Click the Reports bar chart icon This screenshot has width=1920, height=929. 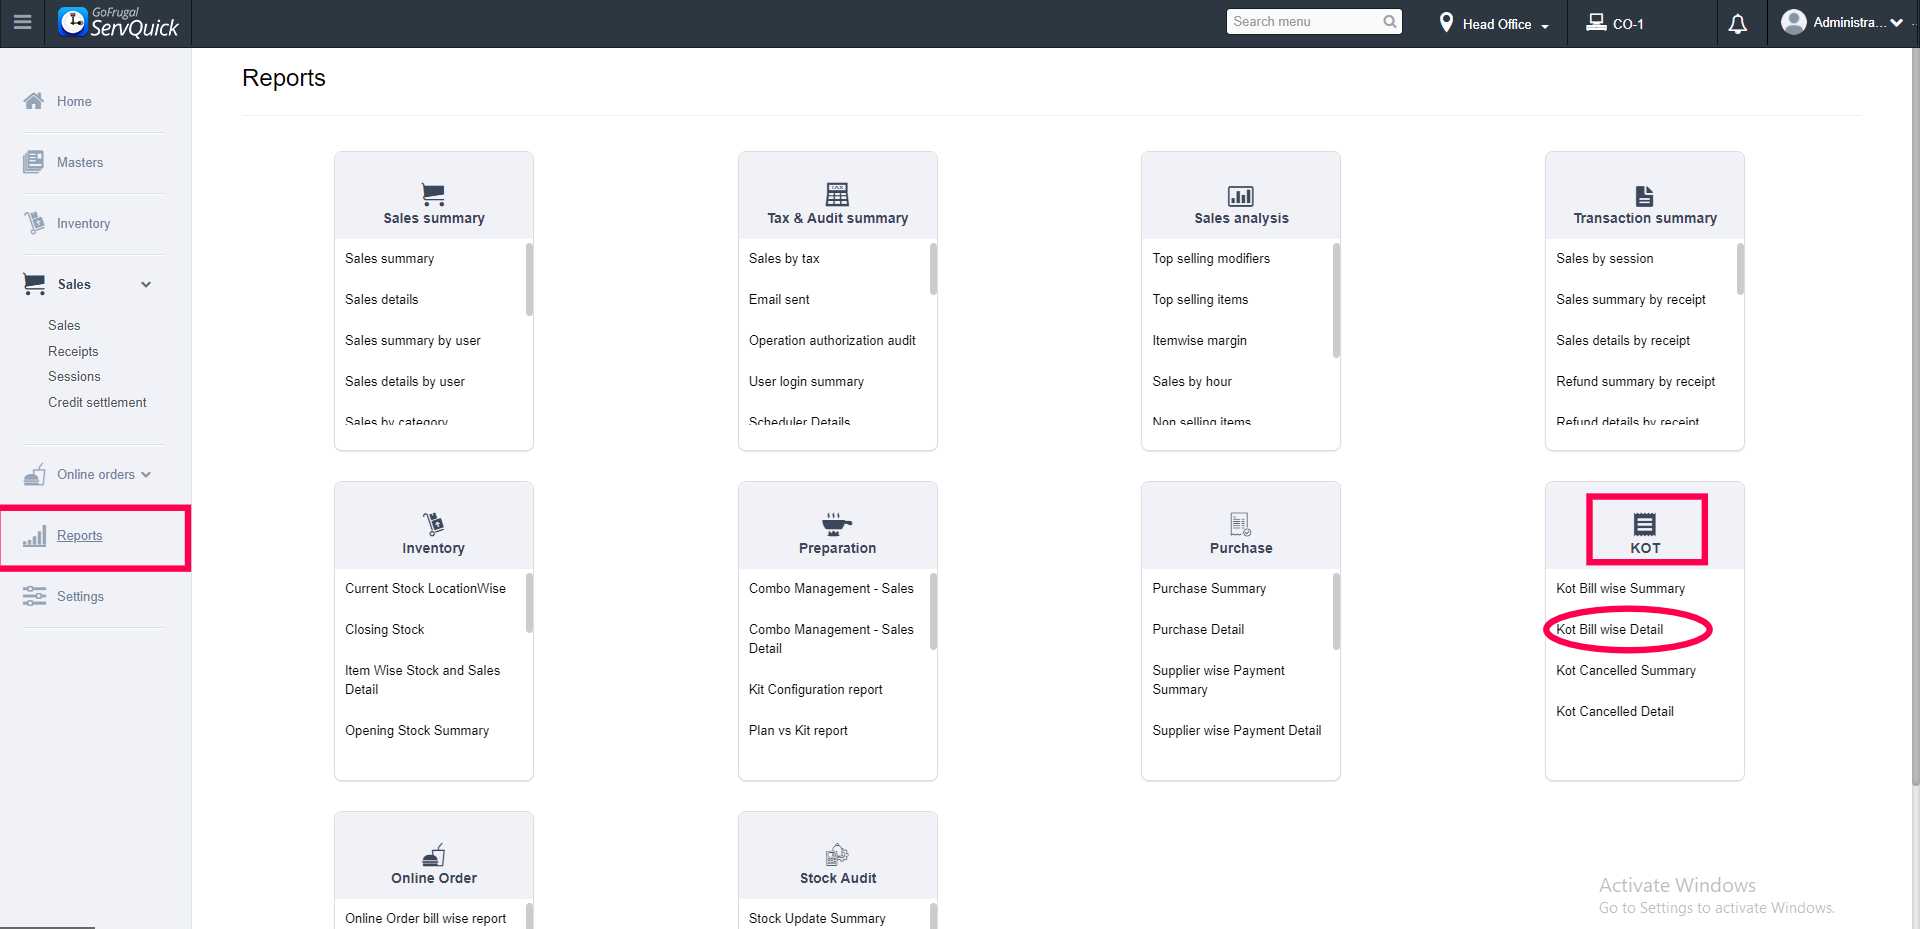(34, 536)
